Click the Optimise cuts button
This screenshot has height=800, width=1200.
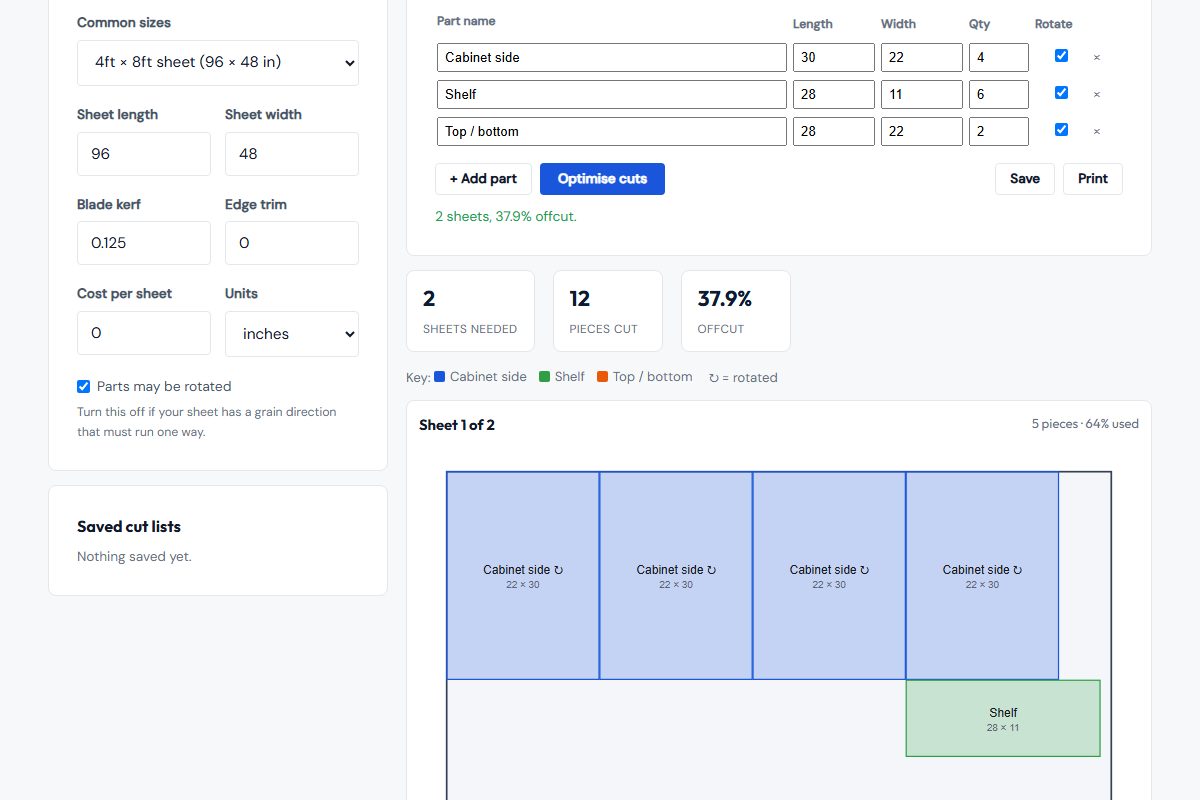[x=602, y=179]
